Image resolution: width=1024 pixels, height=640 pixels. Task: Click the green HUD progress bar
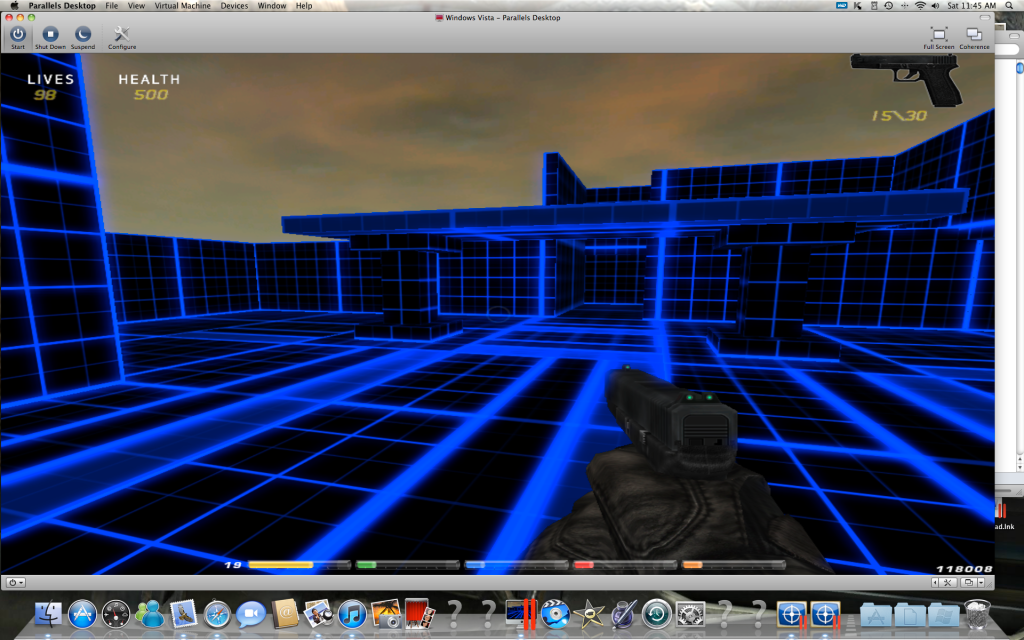click(408, 565)
